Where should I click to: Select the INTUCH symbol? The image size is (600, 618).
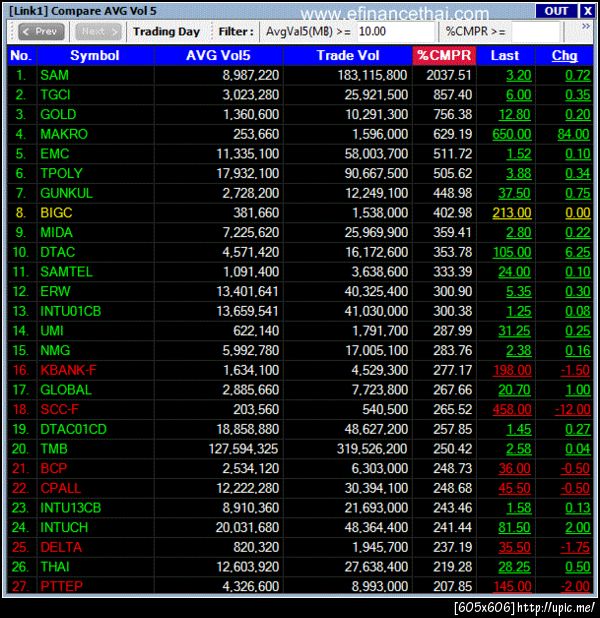[x=64, y=527]
